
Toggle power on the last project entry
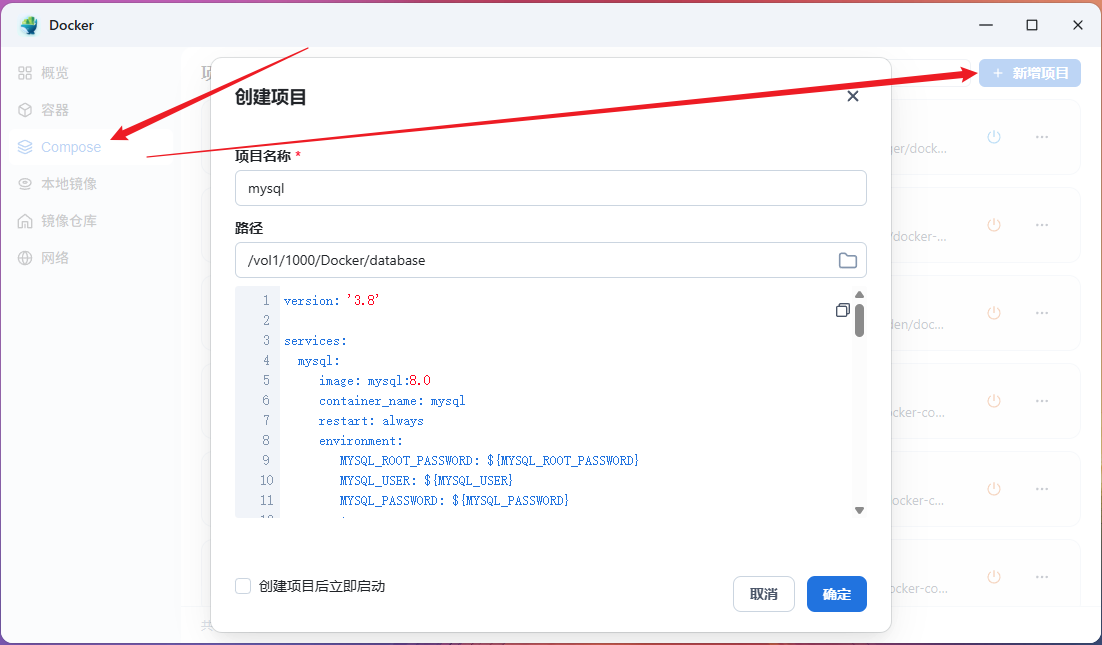(x=993, y=576)
